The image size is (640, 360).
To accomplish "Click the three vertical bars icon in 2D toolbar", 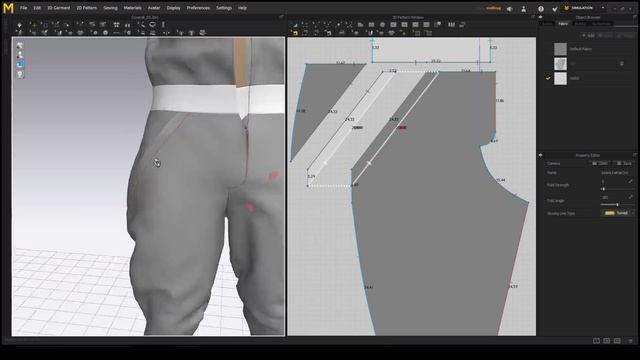I will coord(451,25).
